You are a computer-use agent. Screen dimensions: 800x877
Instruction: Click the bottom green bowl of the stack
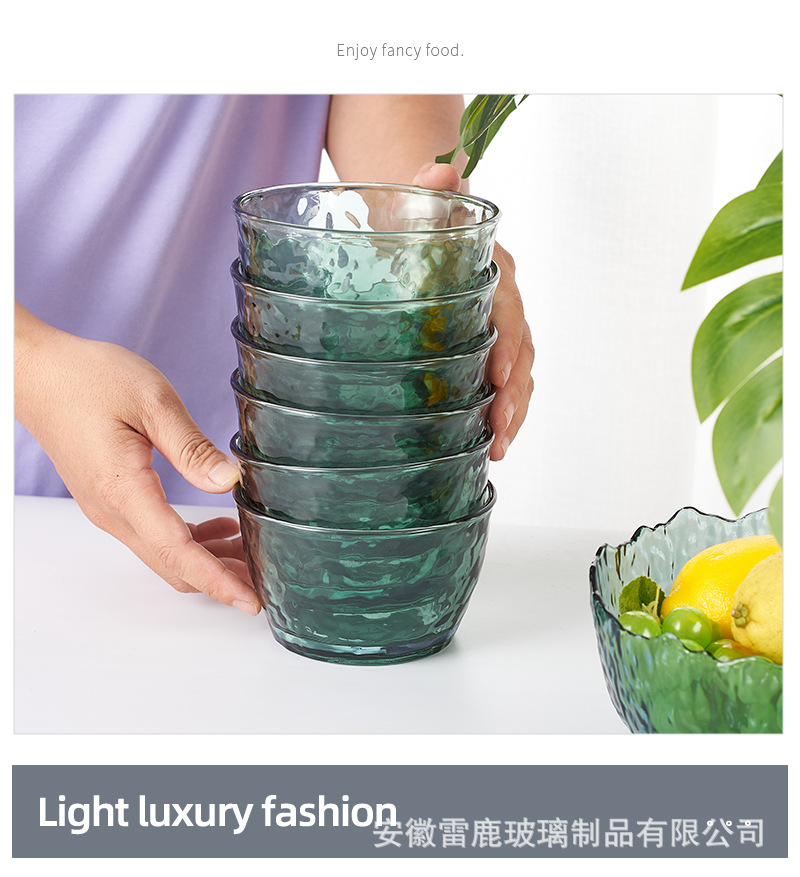coord(365,576)
